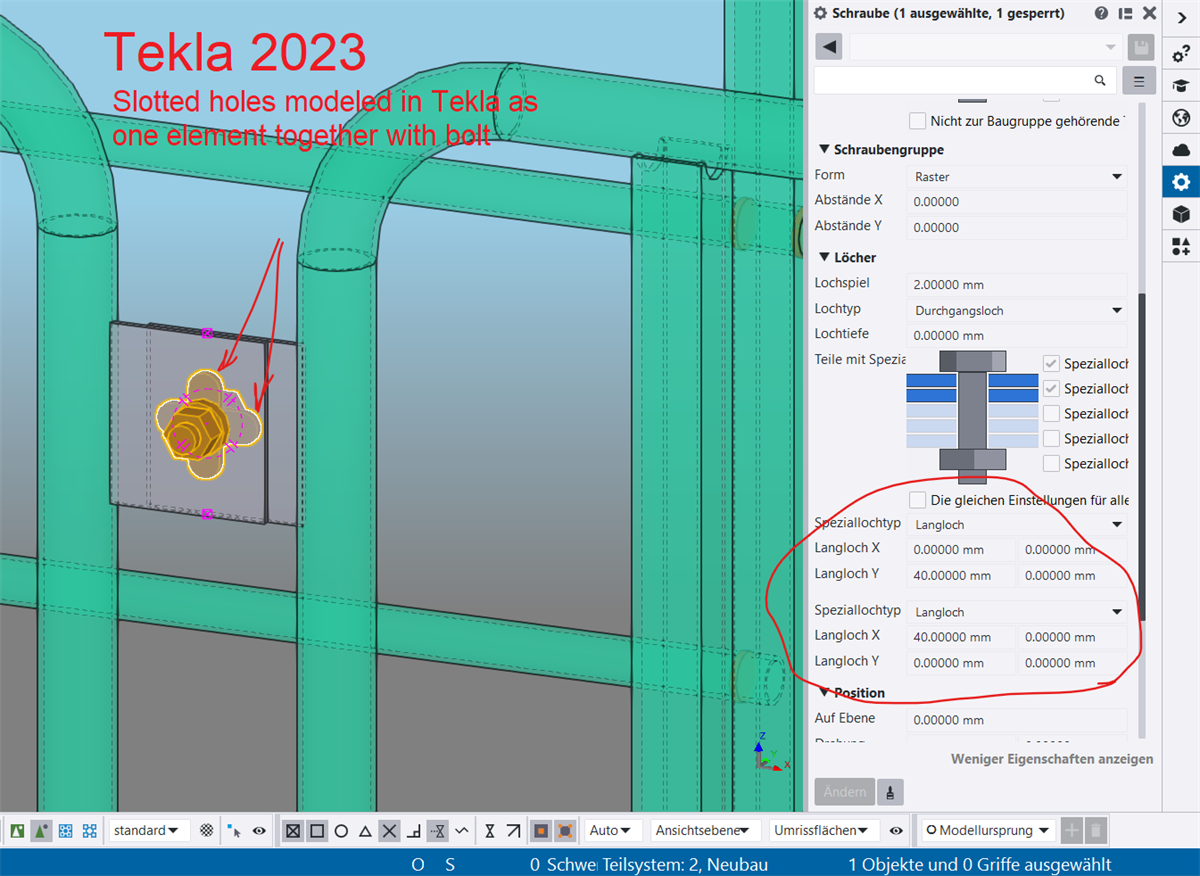Click status text Teilsystem: 2, Neubau

(685, 864)
